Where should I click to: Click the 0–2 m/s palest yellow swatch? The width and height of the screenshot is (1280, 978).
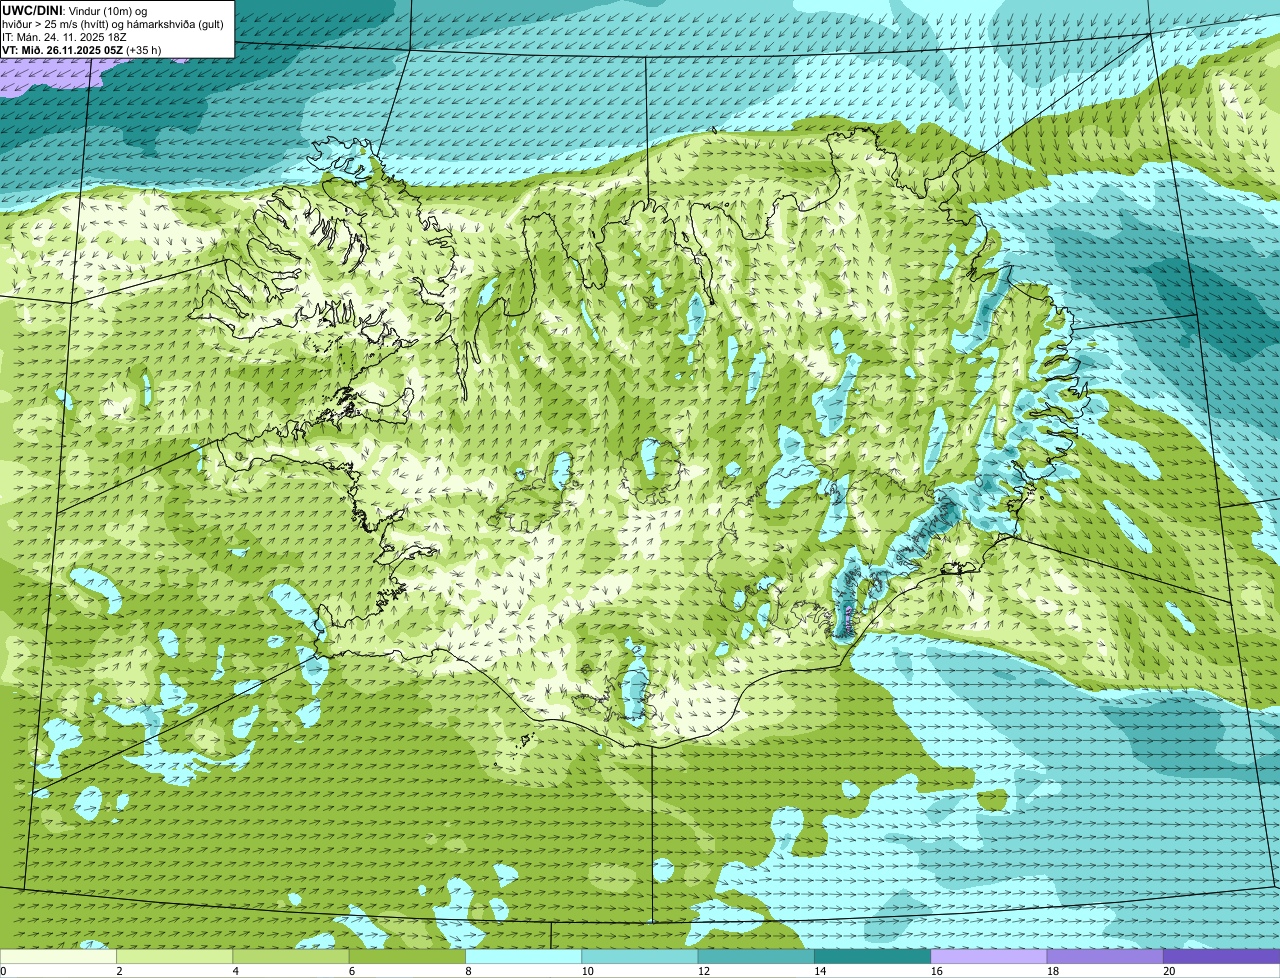click(x=58, y=956)
